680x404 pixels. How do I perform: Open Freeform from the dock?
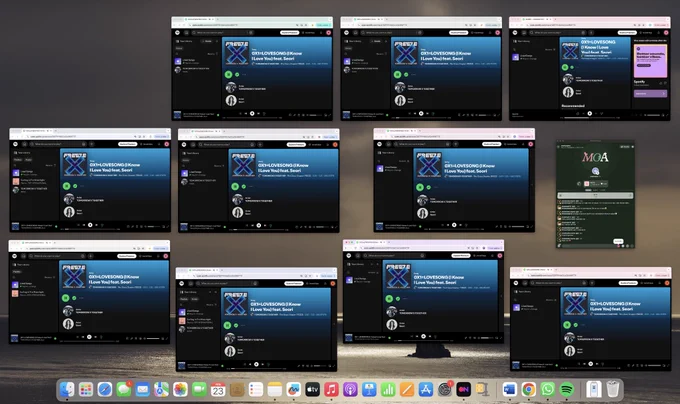pos(293,389)
